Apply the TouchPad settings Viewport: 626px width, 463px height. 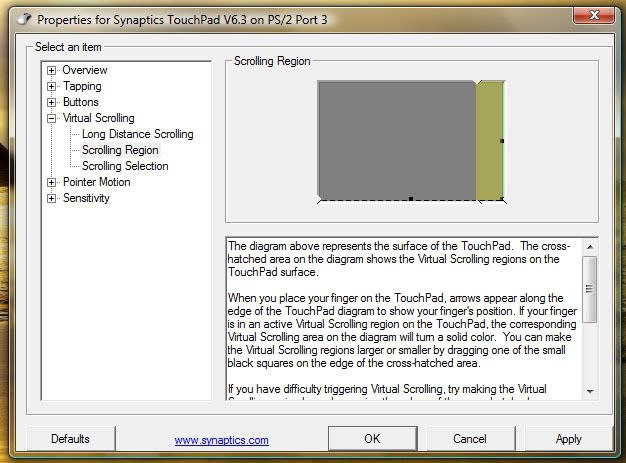point(569,439)
